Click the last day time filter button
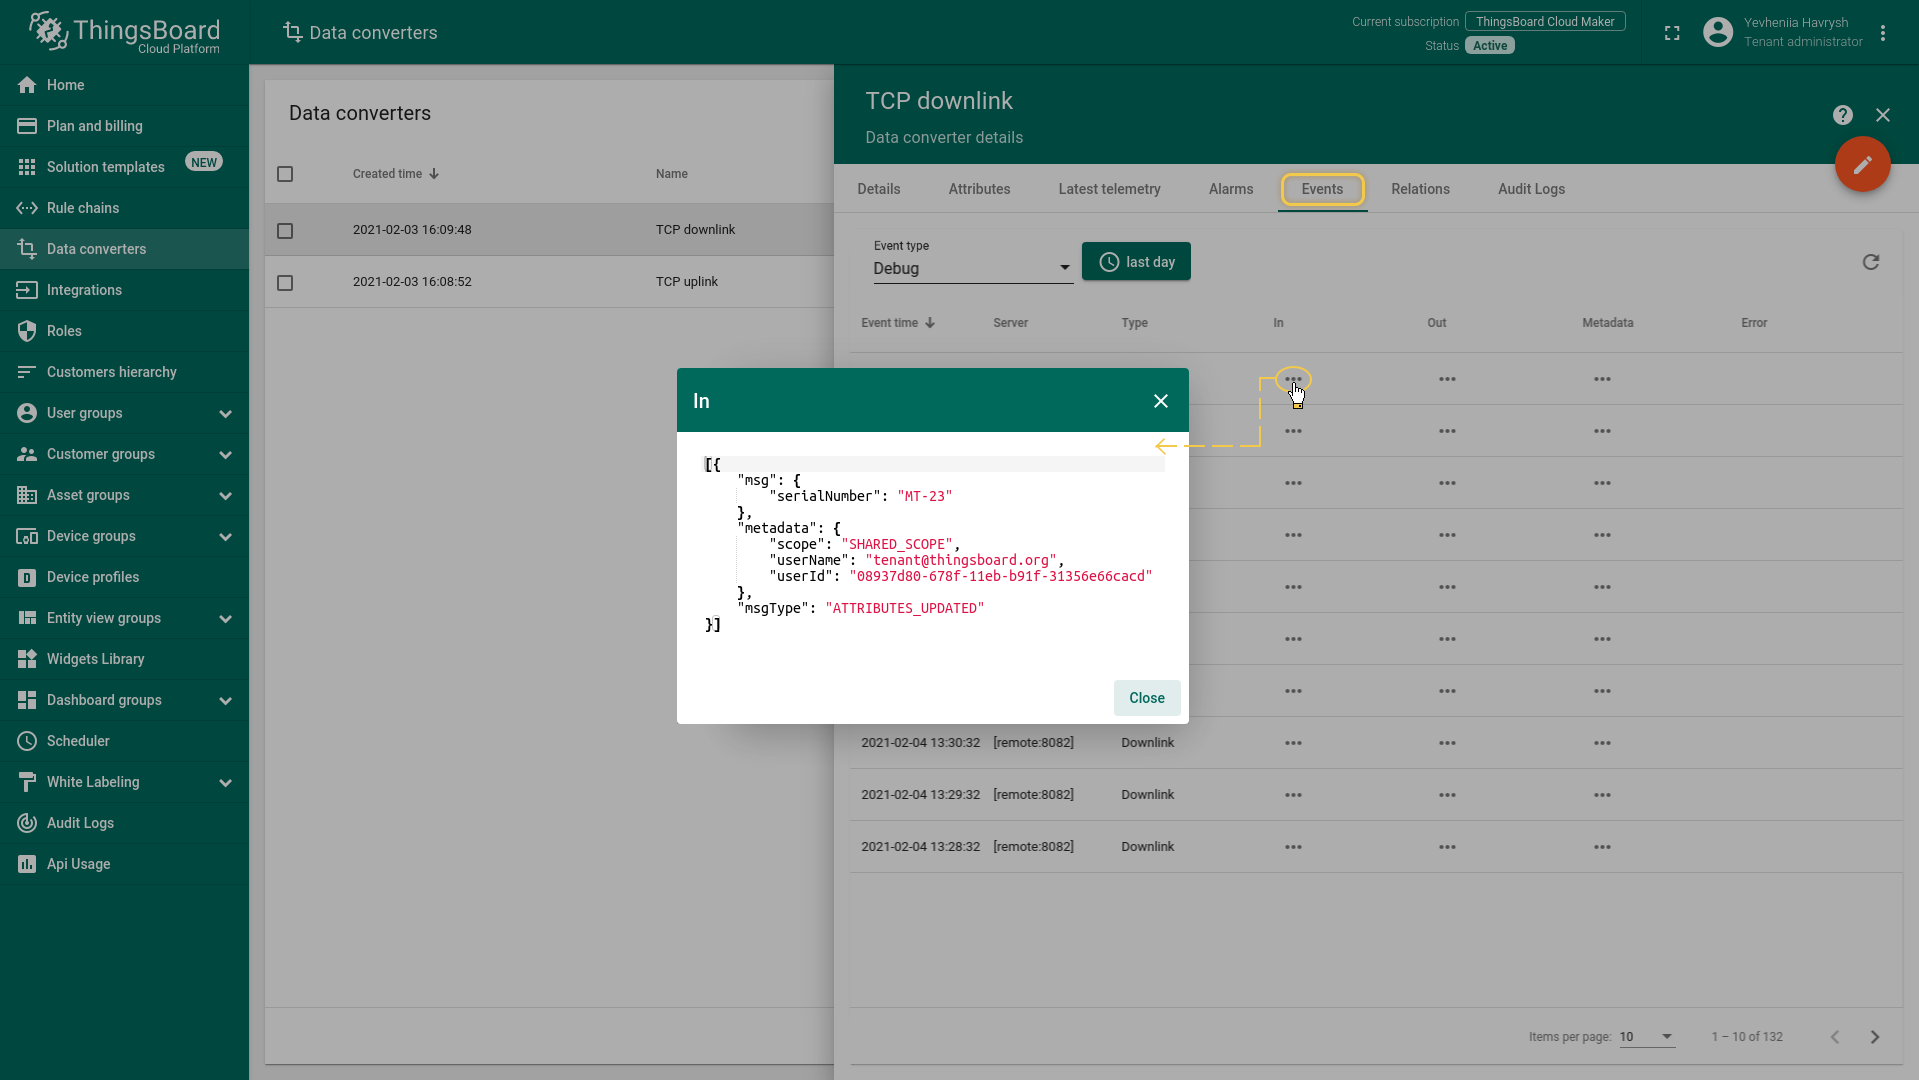The width and height of the screenshot is (1919, 1080). (1136, 262)
